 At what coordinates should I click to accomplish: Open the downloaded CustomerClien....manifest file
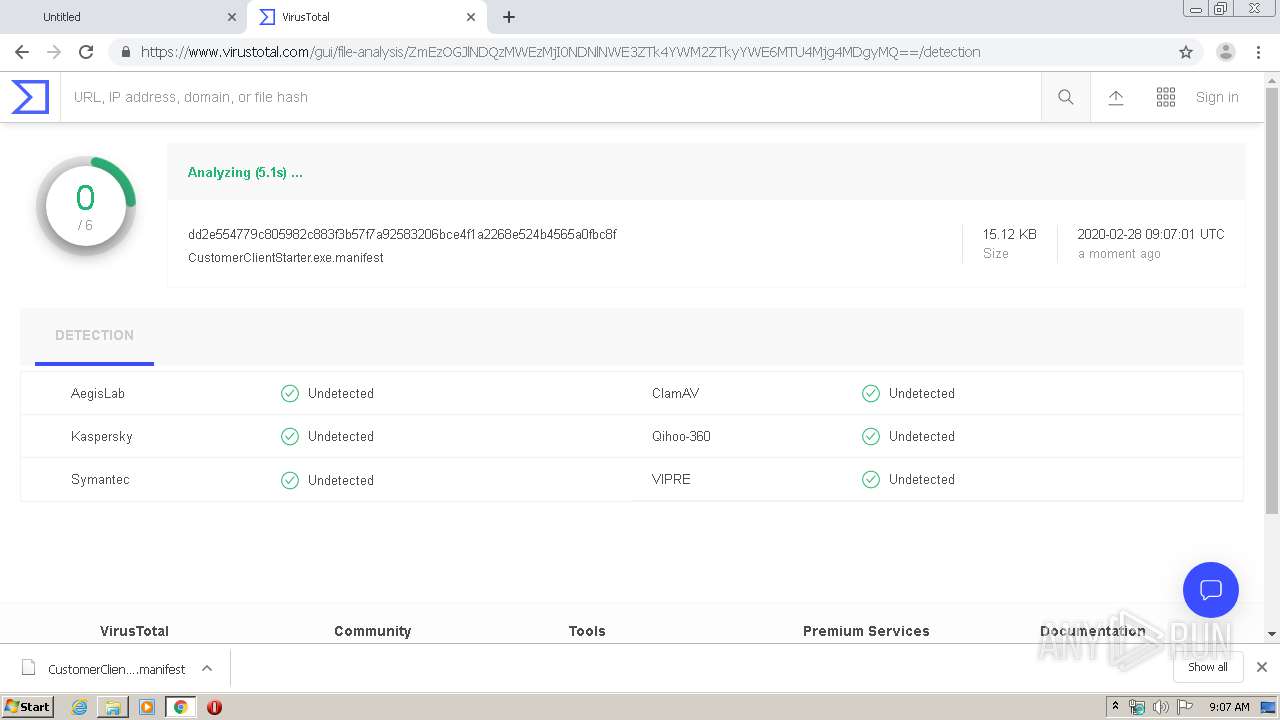104,669
